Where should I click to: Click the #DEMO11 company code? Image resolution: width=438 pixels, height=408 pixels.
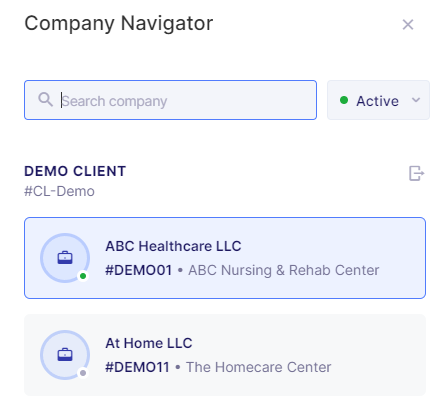click(x=137, y=367)
